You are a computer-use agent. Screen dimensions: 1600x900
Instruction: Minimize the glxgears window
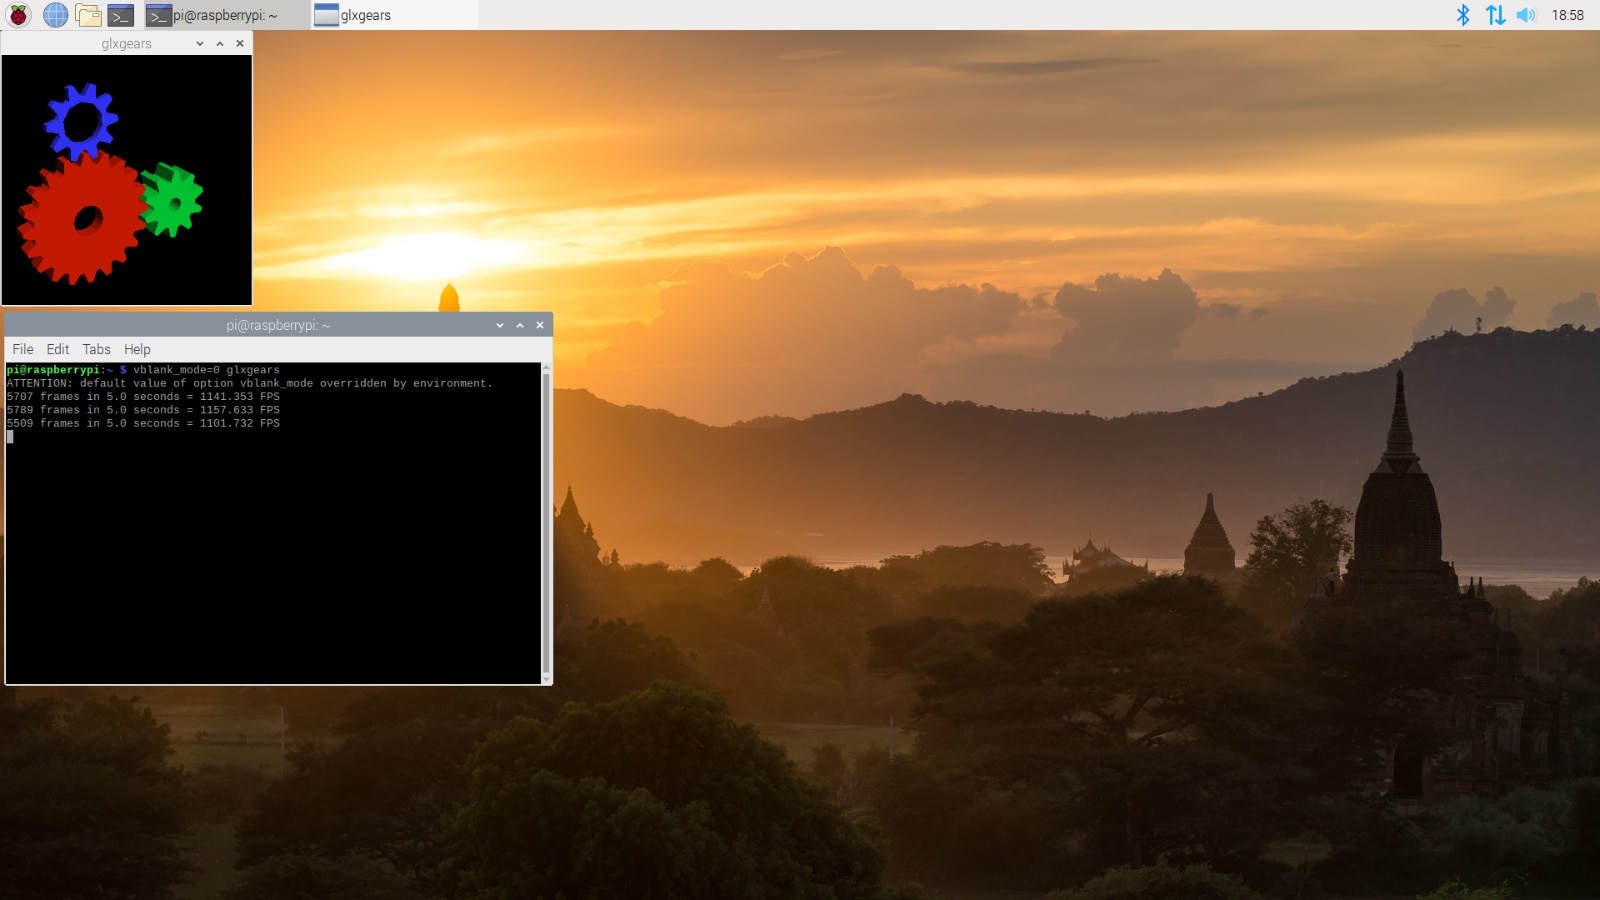200,44
